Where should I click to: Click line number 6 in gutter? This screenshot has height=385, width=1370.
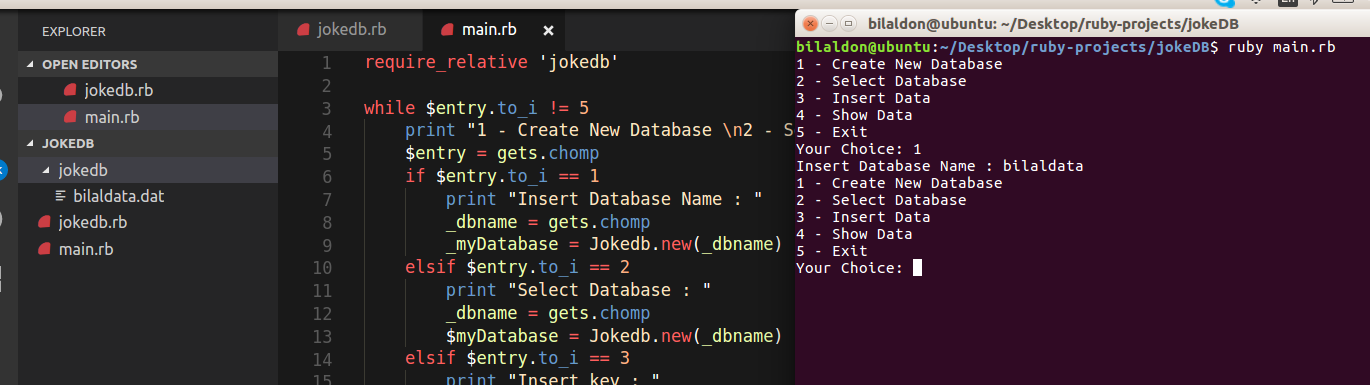pyautogui.click(x=325, y=176)
